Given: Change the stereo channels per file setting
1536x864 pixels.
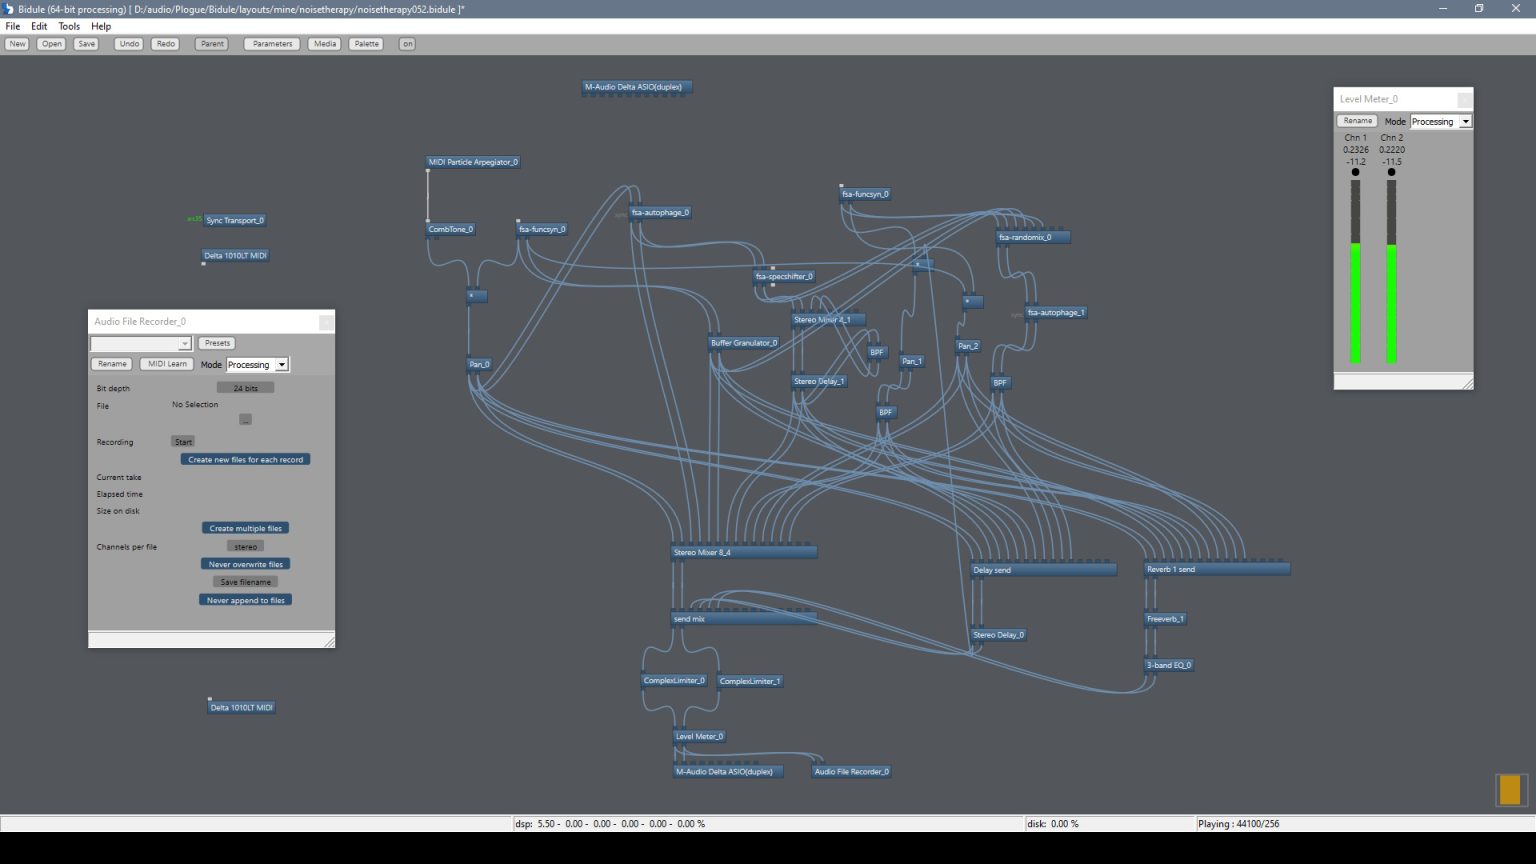Looking at the screenshot, I should click(x=245, y=547).
